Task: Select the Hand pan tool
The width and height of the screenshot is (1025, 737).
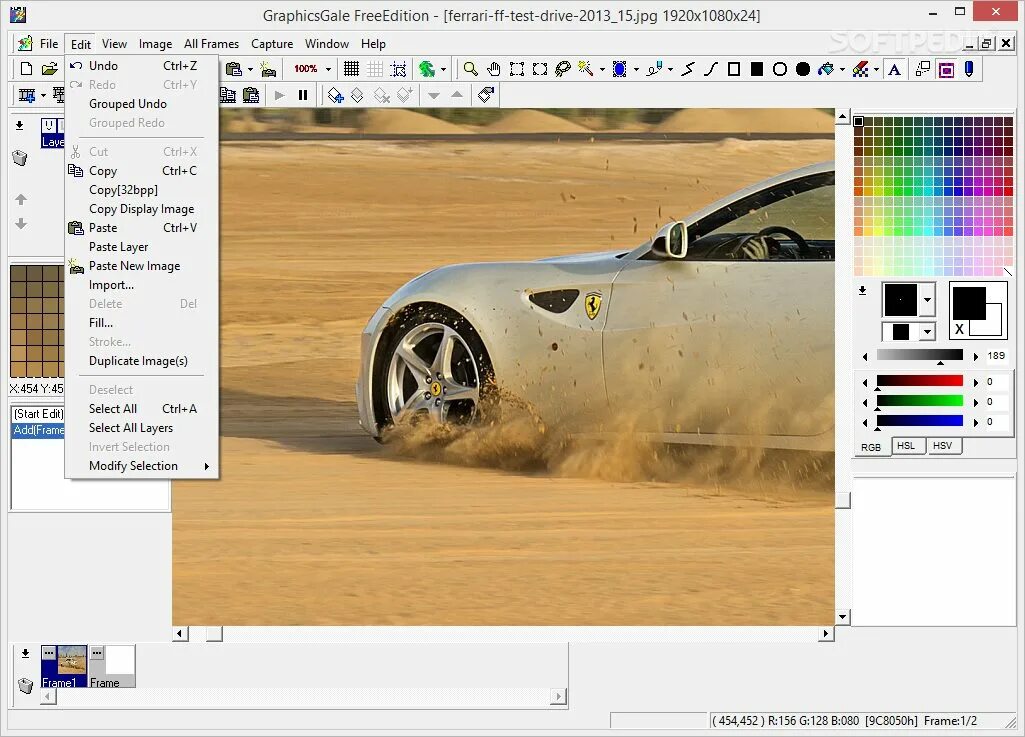Action: tap(494, 69)
